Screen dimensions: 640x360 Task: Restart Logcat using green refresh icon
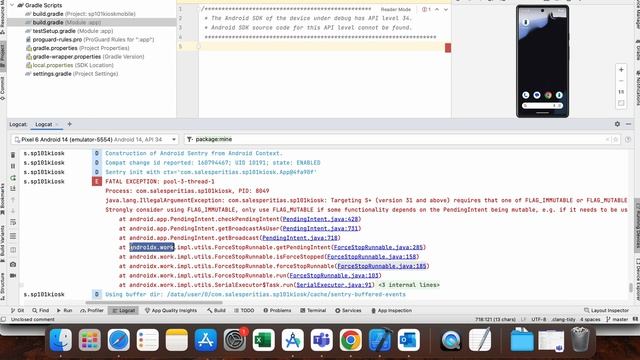tap(13, 178)
